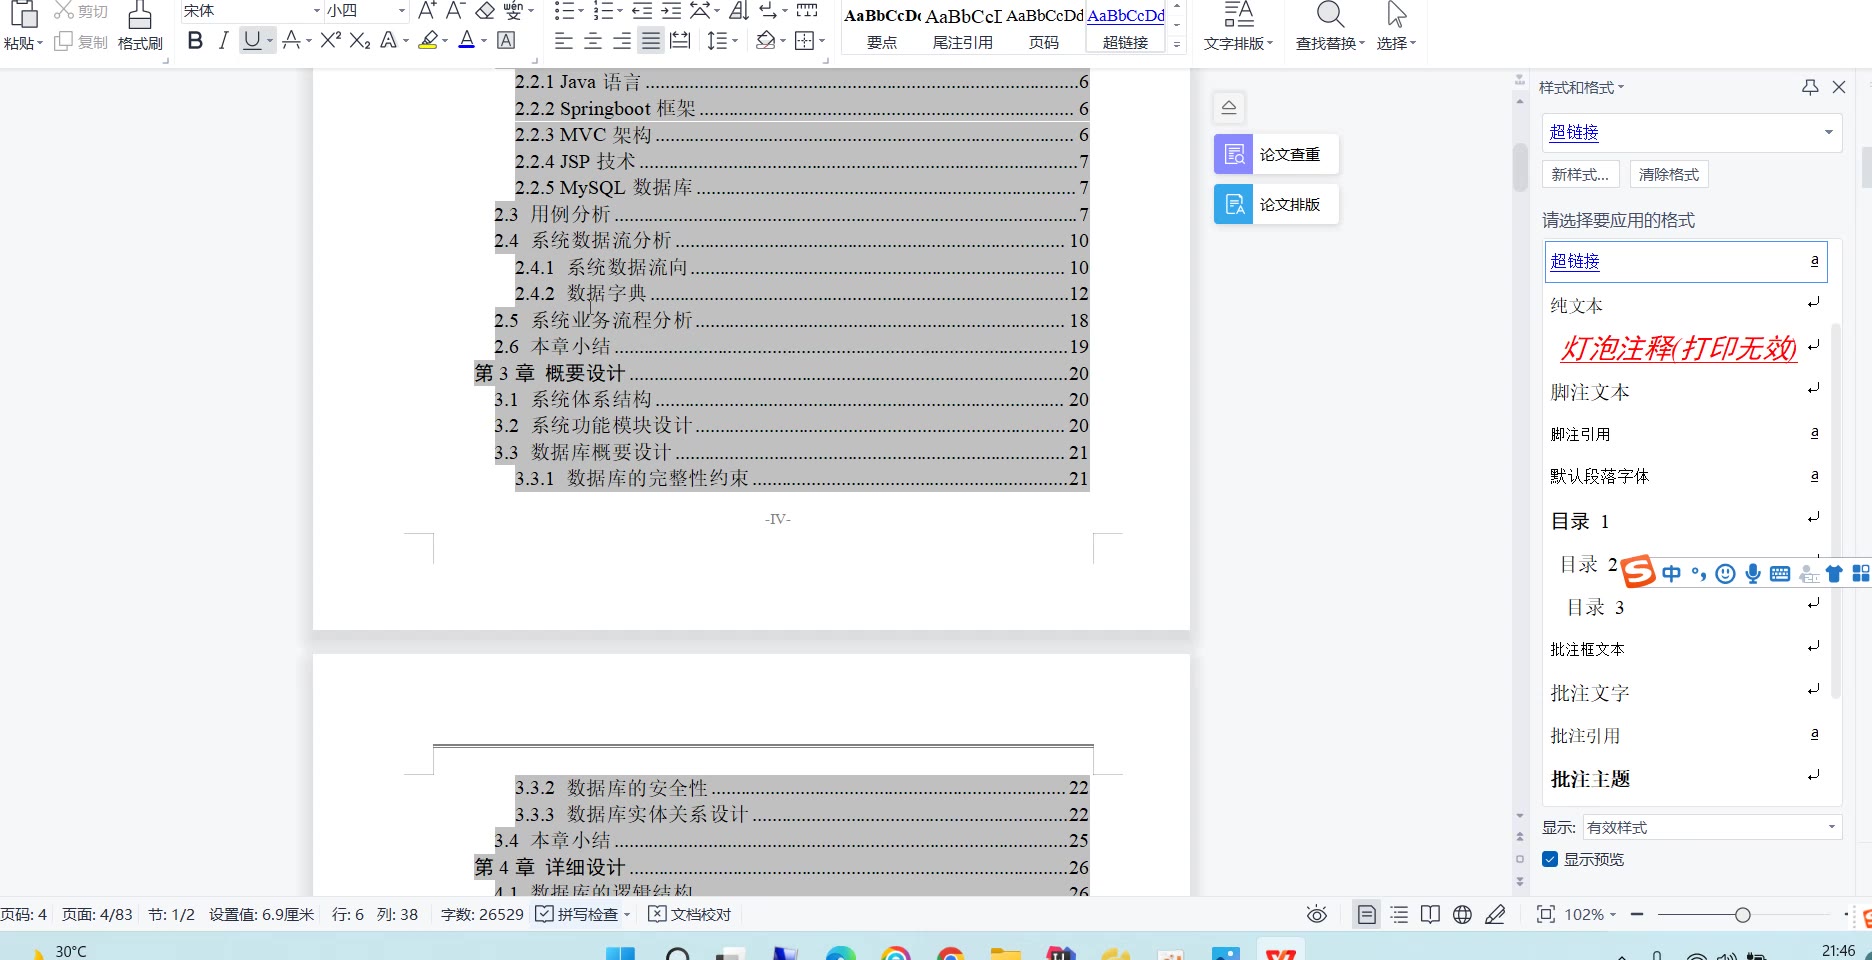
Task: Apply the 要点 style from gallery
Action: pos(882,27)
